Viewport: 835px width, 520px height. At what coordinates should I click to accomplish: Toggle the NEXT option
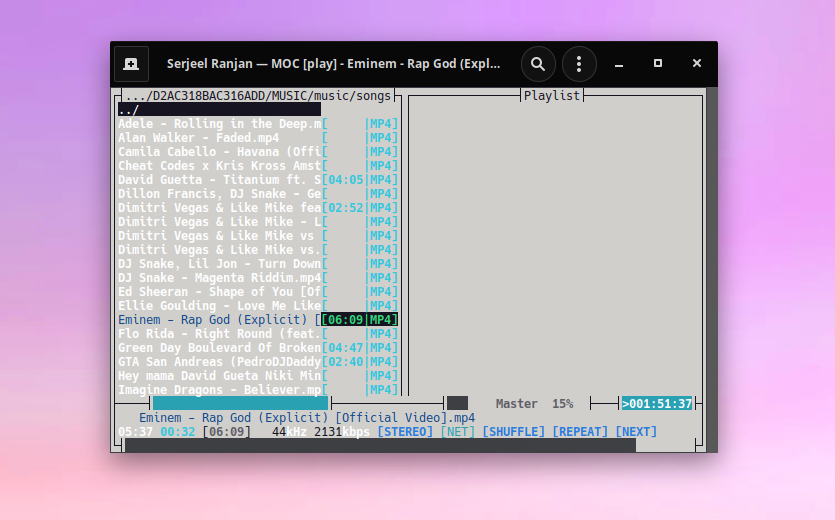tap(636, 432)
